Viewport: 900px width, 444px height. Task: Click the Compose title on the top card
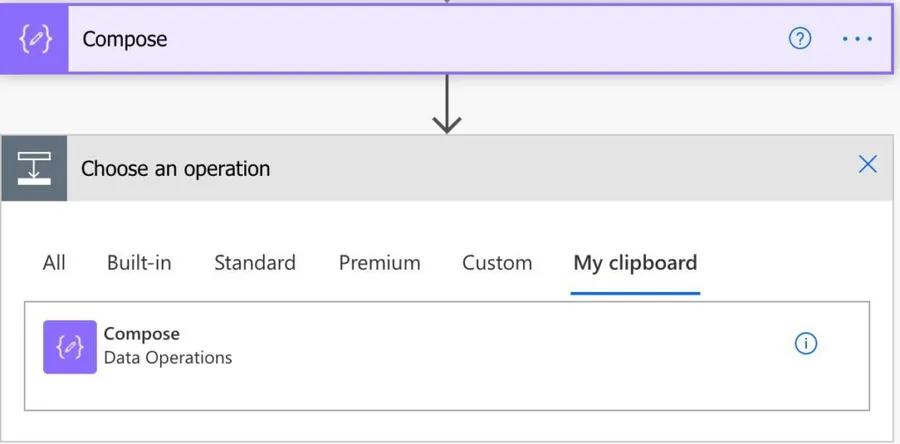pos(125,40)
